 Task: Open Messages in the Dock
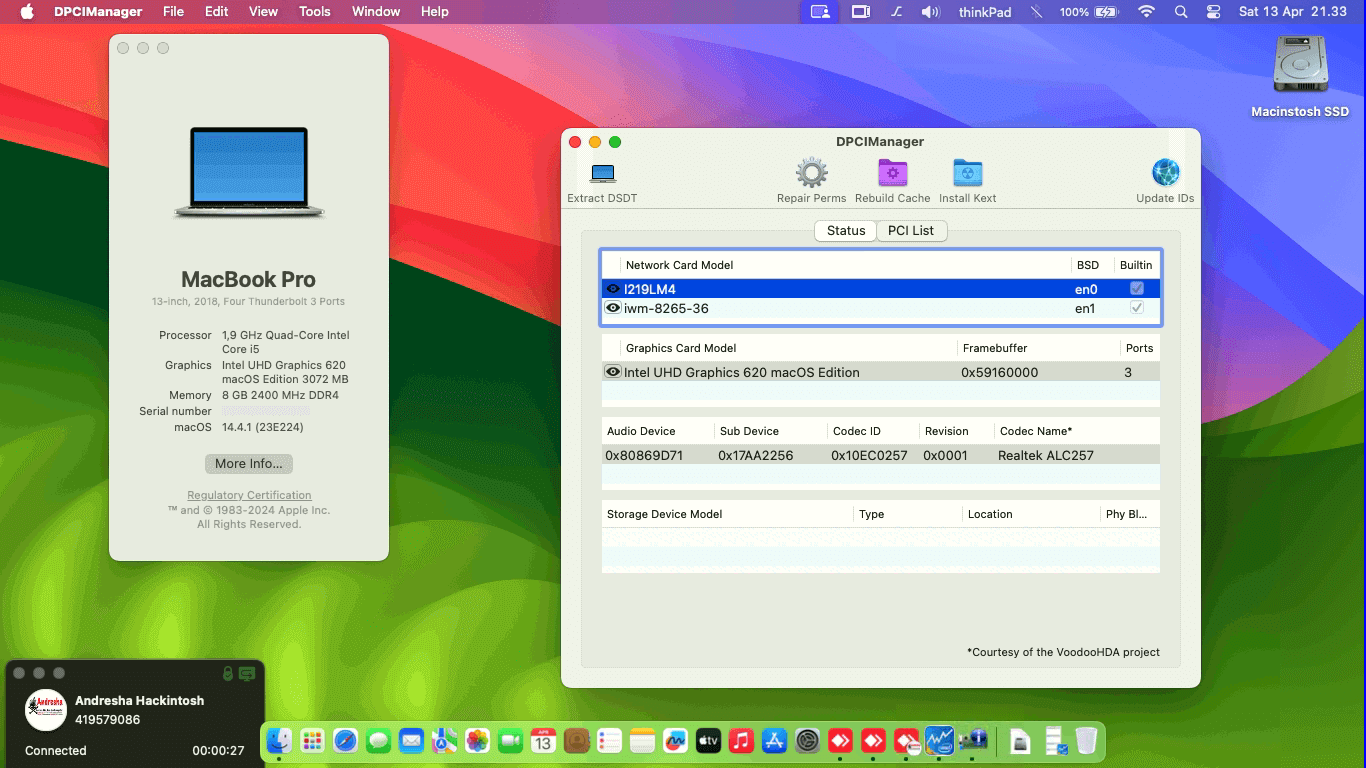click(379, 741)
